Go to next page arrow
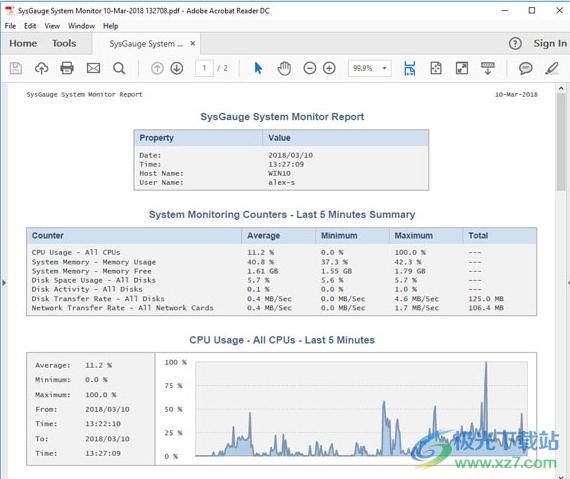This screenshot has height=479, width=570. 177,68
